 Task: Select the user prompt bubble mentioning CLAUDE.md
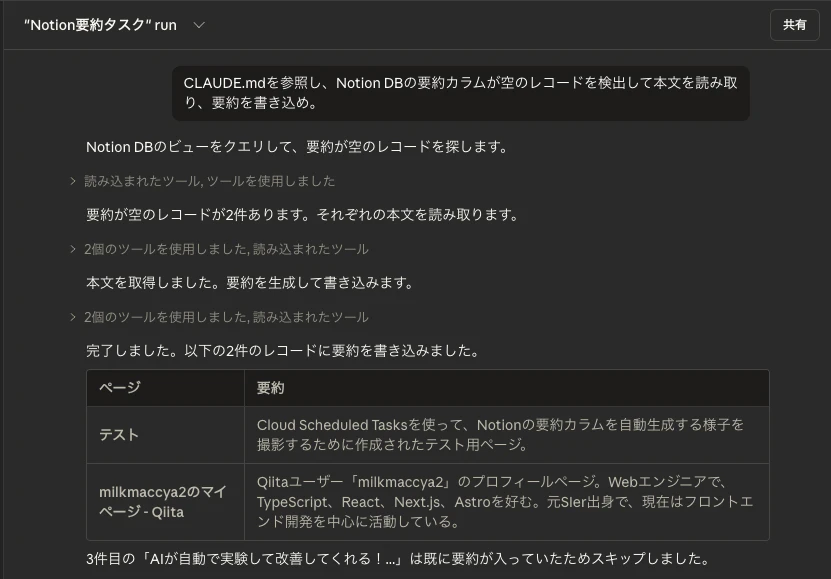point(458,95)
